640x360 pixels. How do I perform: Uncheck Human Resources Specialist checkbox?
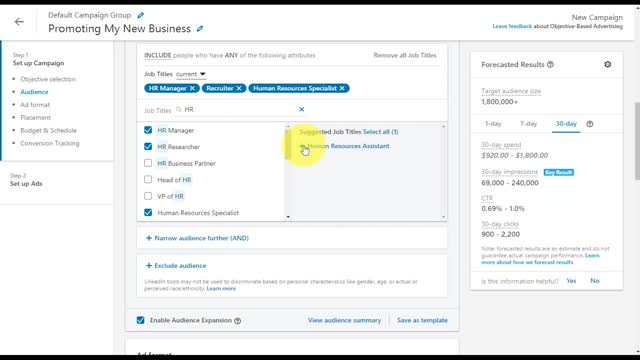tap(148, 212)
